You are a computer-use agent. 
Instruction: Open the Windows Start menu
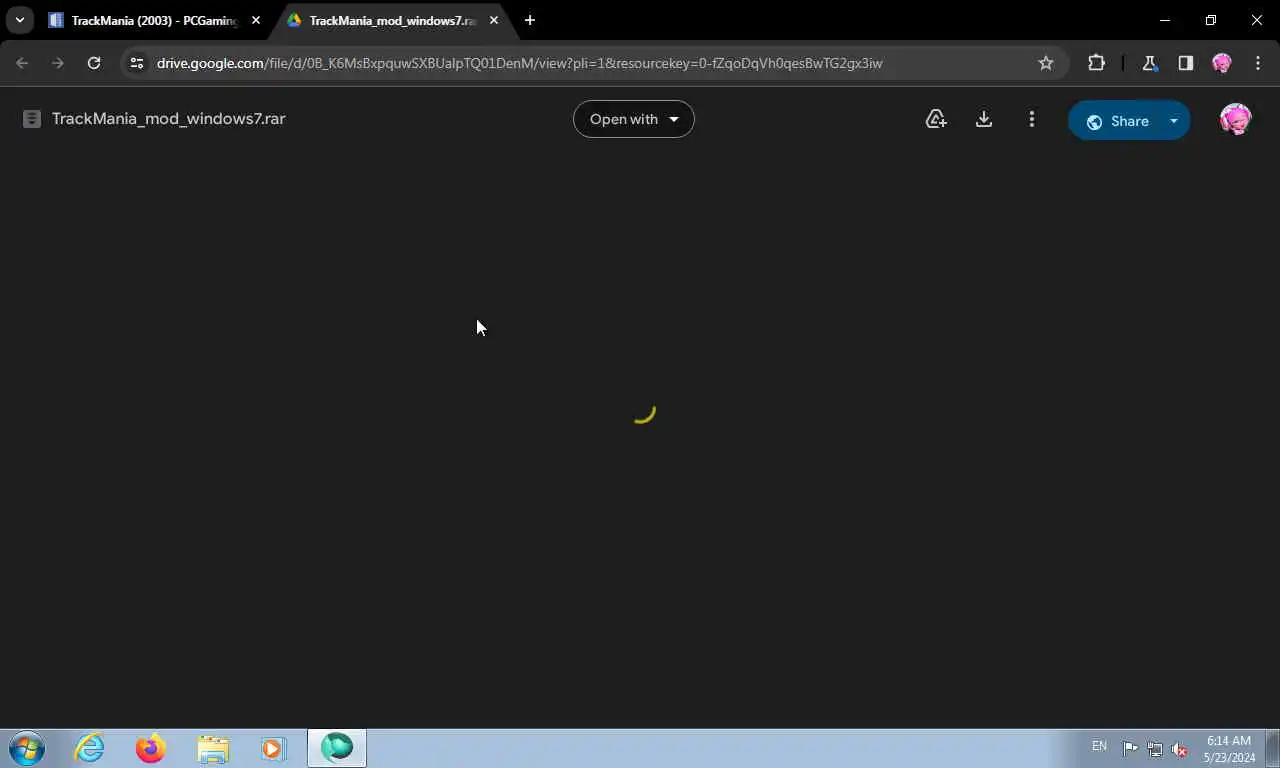pos(27,748)
